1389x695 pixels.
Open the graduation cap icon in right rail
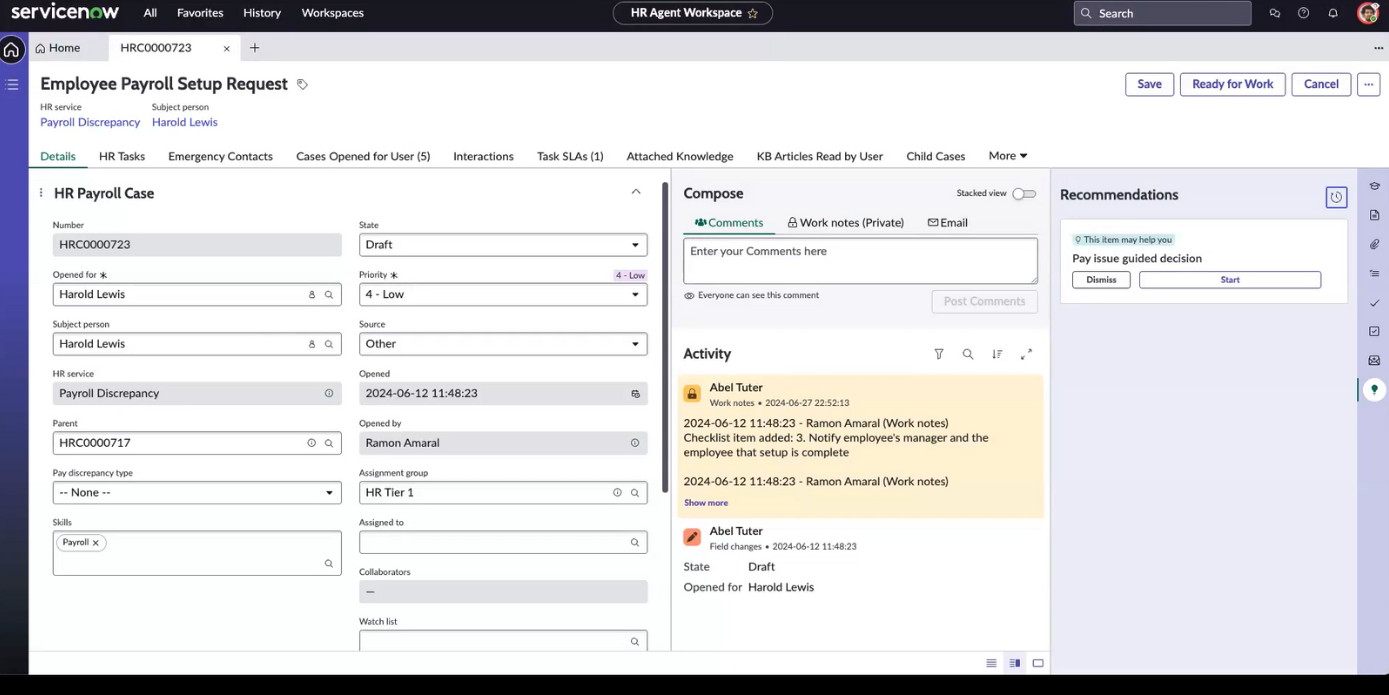pos(1374,186)
